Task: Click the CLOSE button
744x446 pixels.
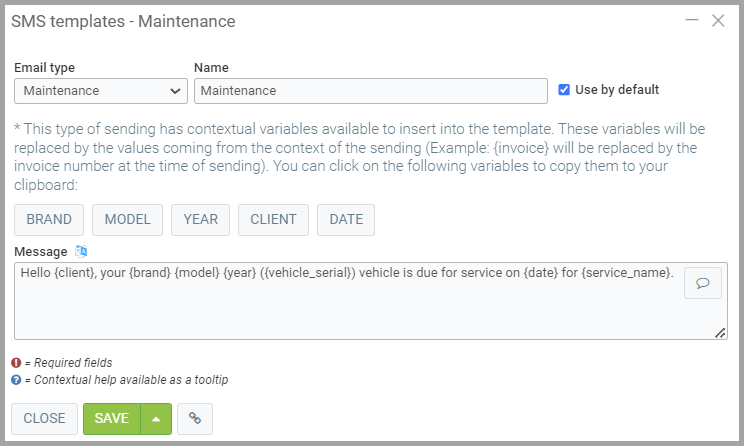Action: 45,419
